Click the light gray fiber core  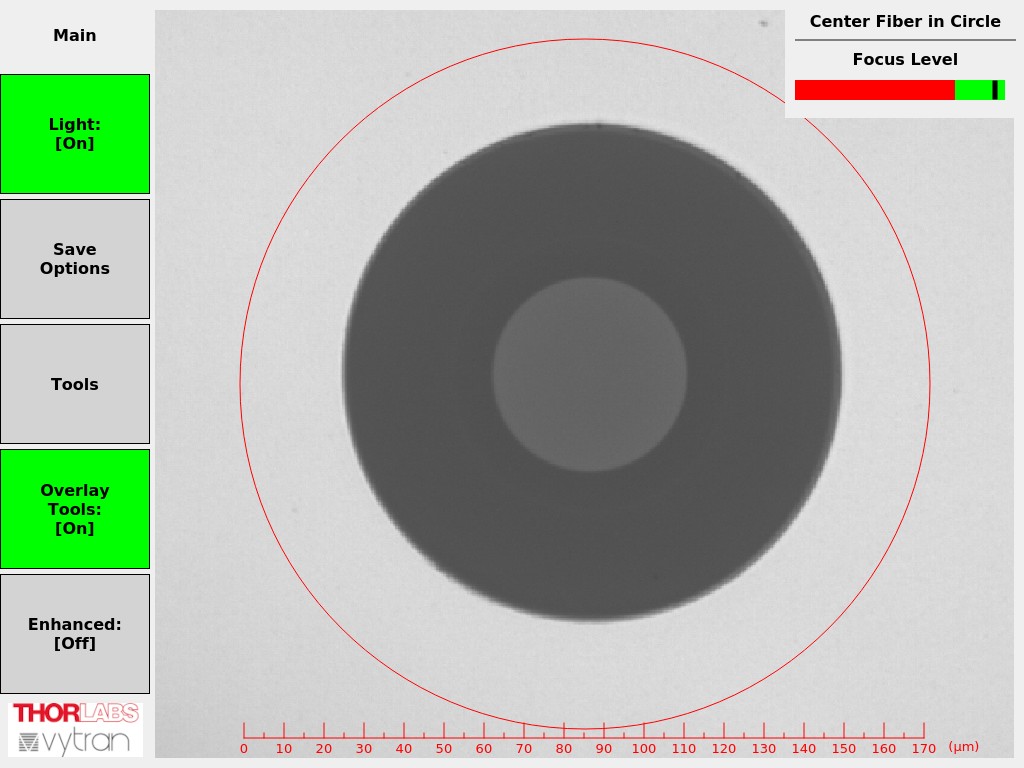[x=590, y=374]
